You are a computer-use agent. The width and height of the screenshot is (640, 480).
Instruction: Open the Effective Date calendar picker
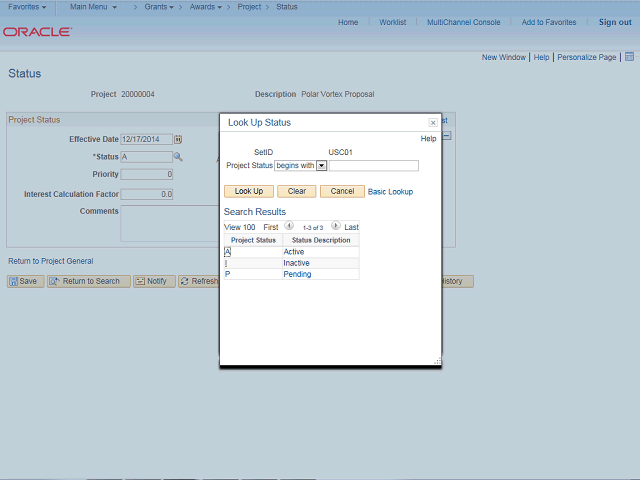click(x=178, y=140)
